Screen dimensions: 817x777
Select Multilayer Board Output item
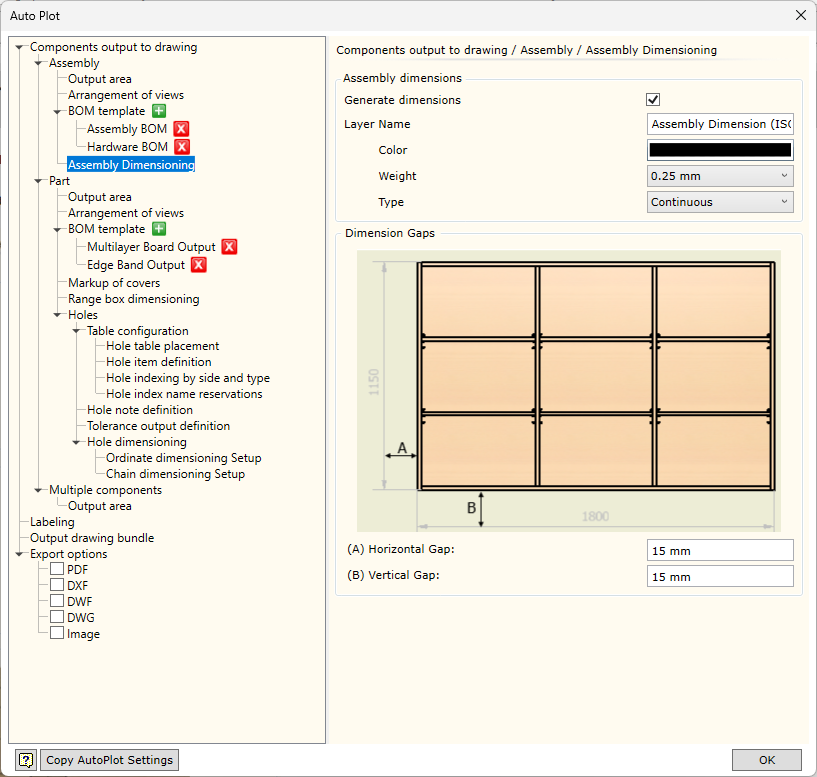pyautogui.click(x=151, y=247)
